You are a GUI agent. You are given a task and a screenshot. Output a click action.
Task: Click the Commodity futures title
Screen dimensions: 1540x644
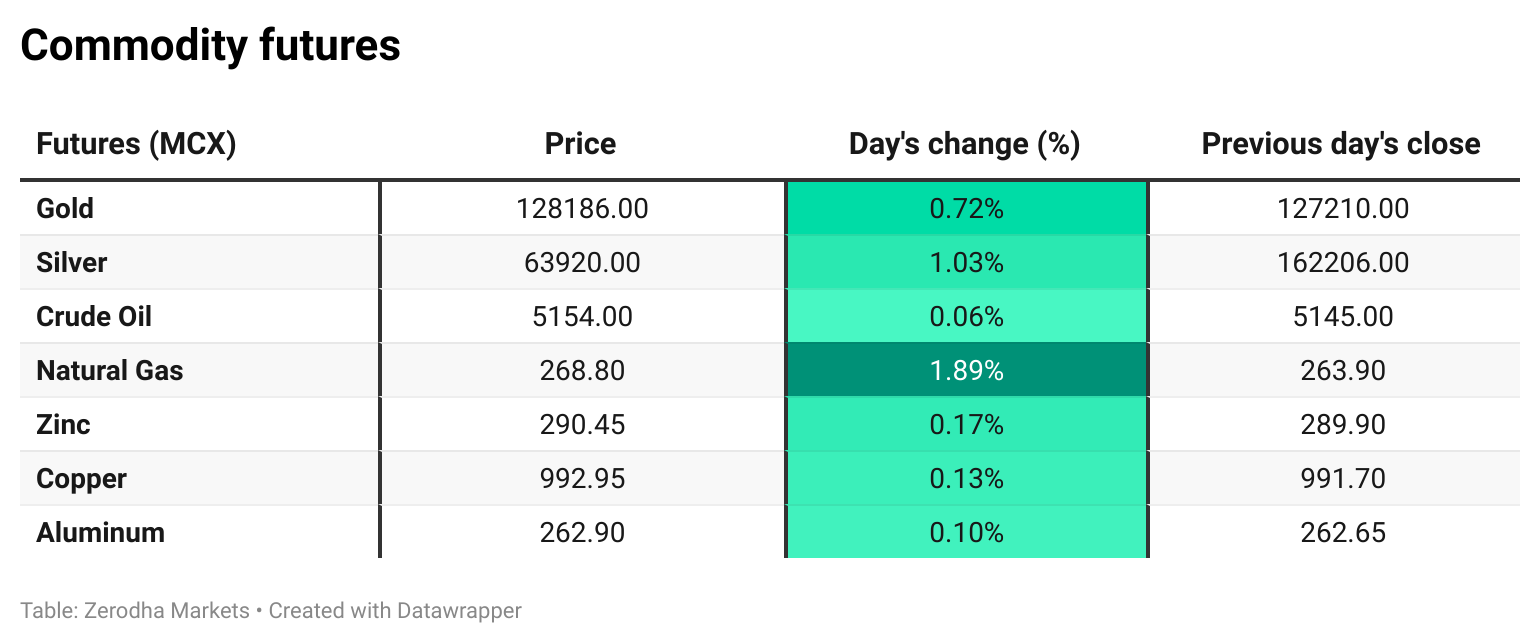[210, 46]
